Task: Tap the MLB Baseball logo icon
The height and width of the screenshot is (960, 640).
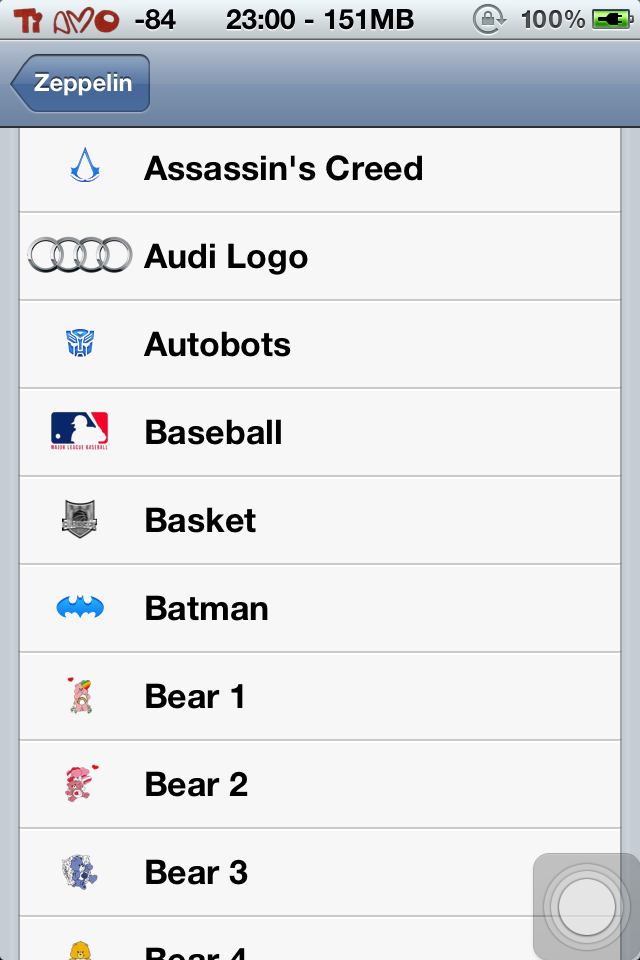Action: [x=80, y=431]
